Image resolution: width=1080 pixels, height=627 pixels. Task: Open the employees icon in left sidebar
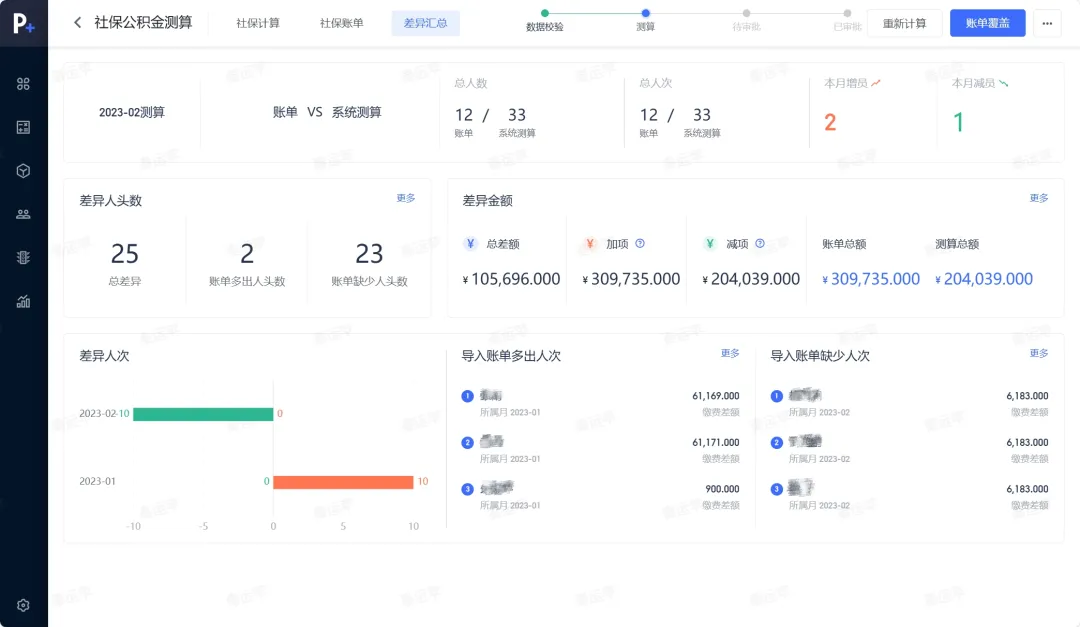[x=23, y=213]
